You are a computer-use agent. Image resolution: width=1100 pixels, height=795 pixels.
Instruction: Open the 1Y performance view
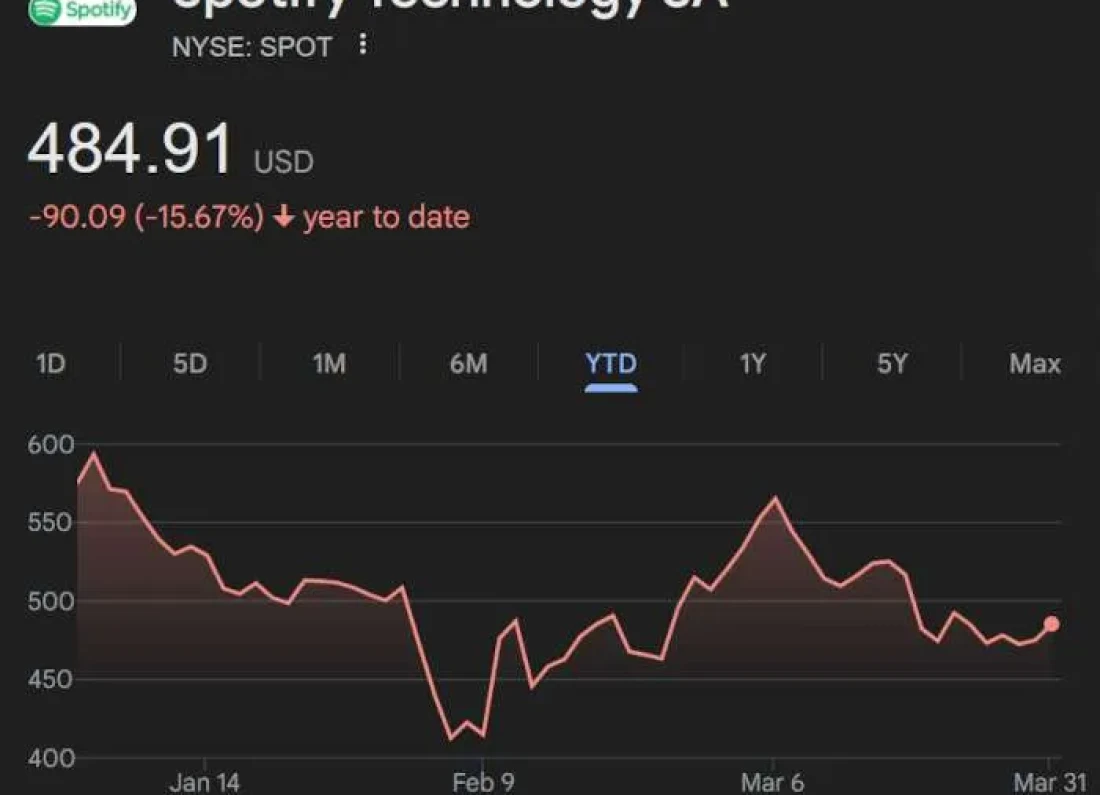tap(753, 364)
